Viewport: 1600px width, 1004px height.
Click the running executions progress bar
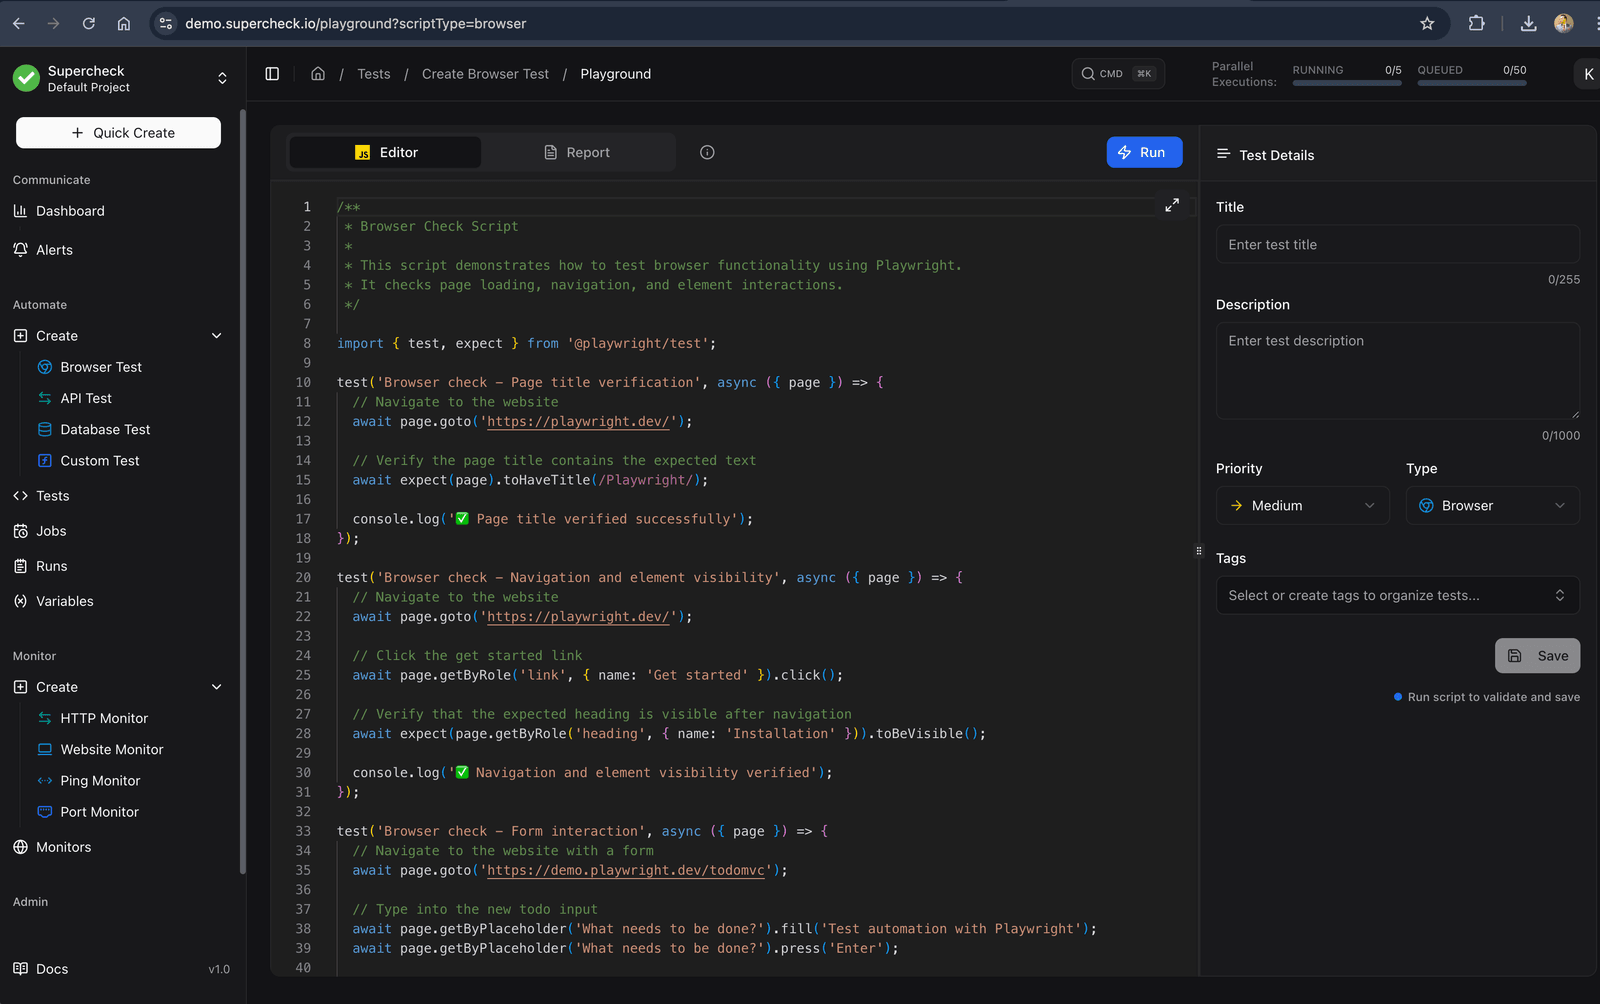[x=1347, y=83]
